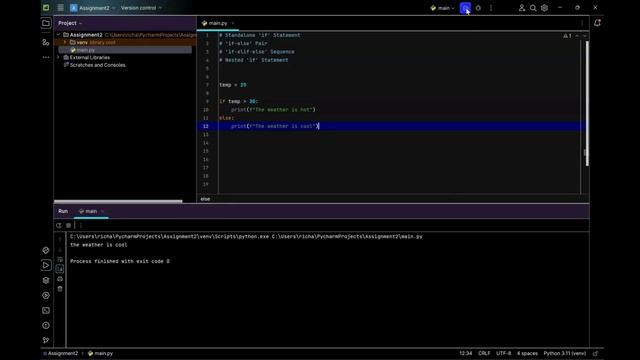Viewport: 640px width, 360px height.
Task: Click 'temp = 25' on line 7
Action: pos(233,85)
